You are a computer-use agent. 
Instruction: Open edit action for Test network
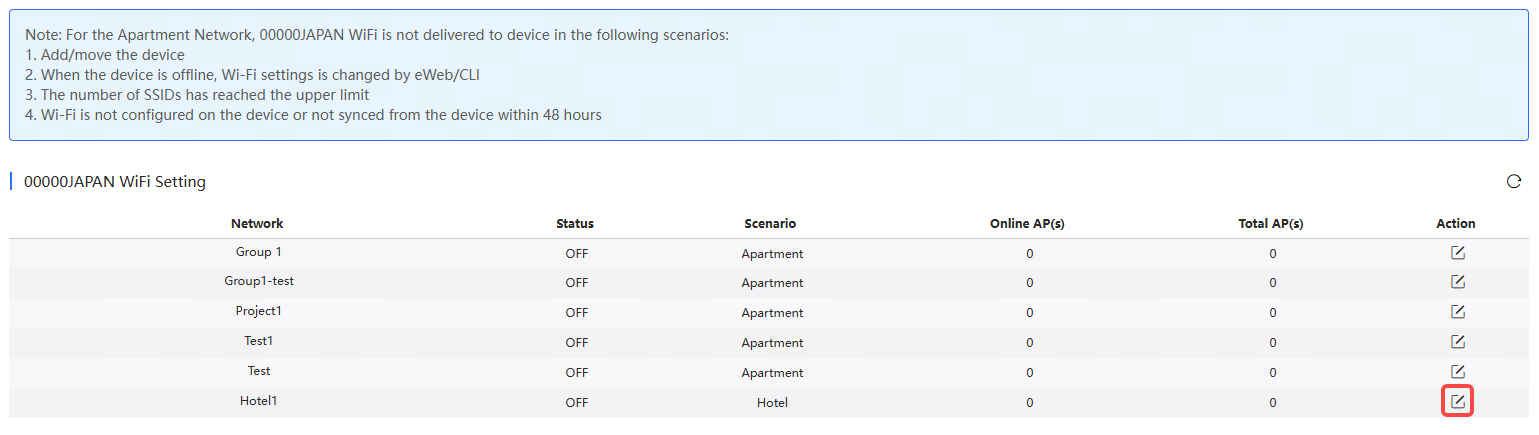point(1457,372)
